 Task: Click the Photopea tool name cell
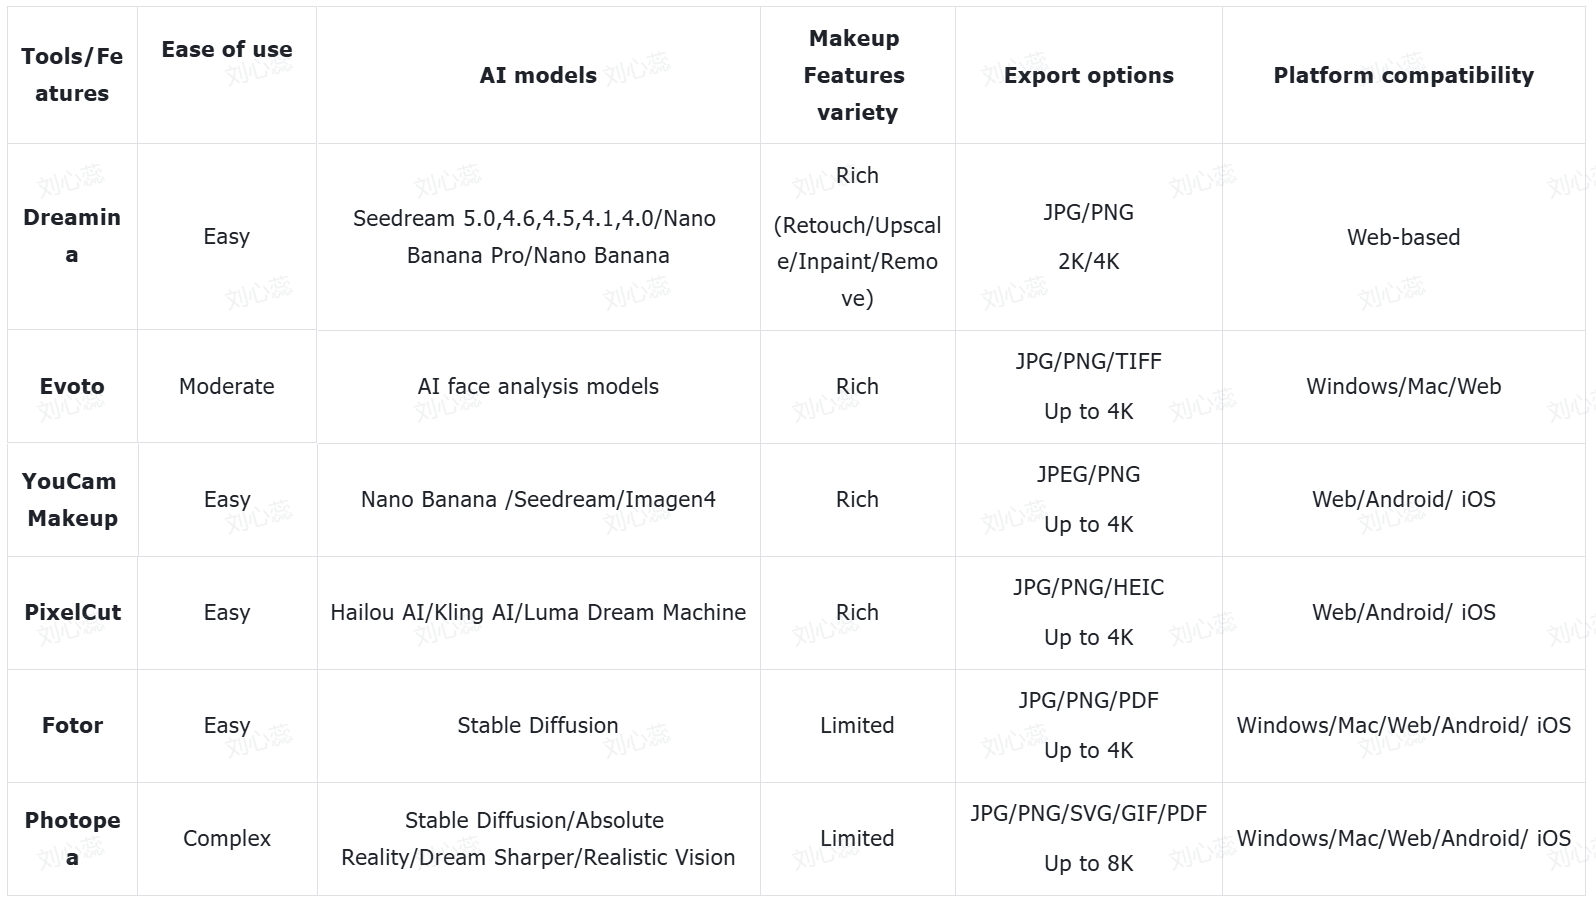click(x=72, y=838)
